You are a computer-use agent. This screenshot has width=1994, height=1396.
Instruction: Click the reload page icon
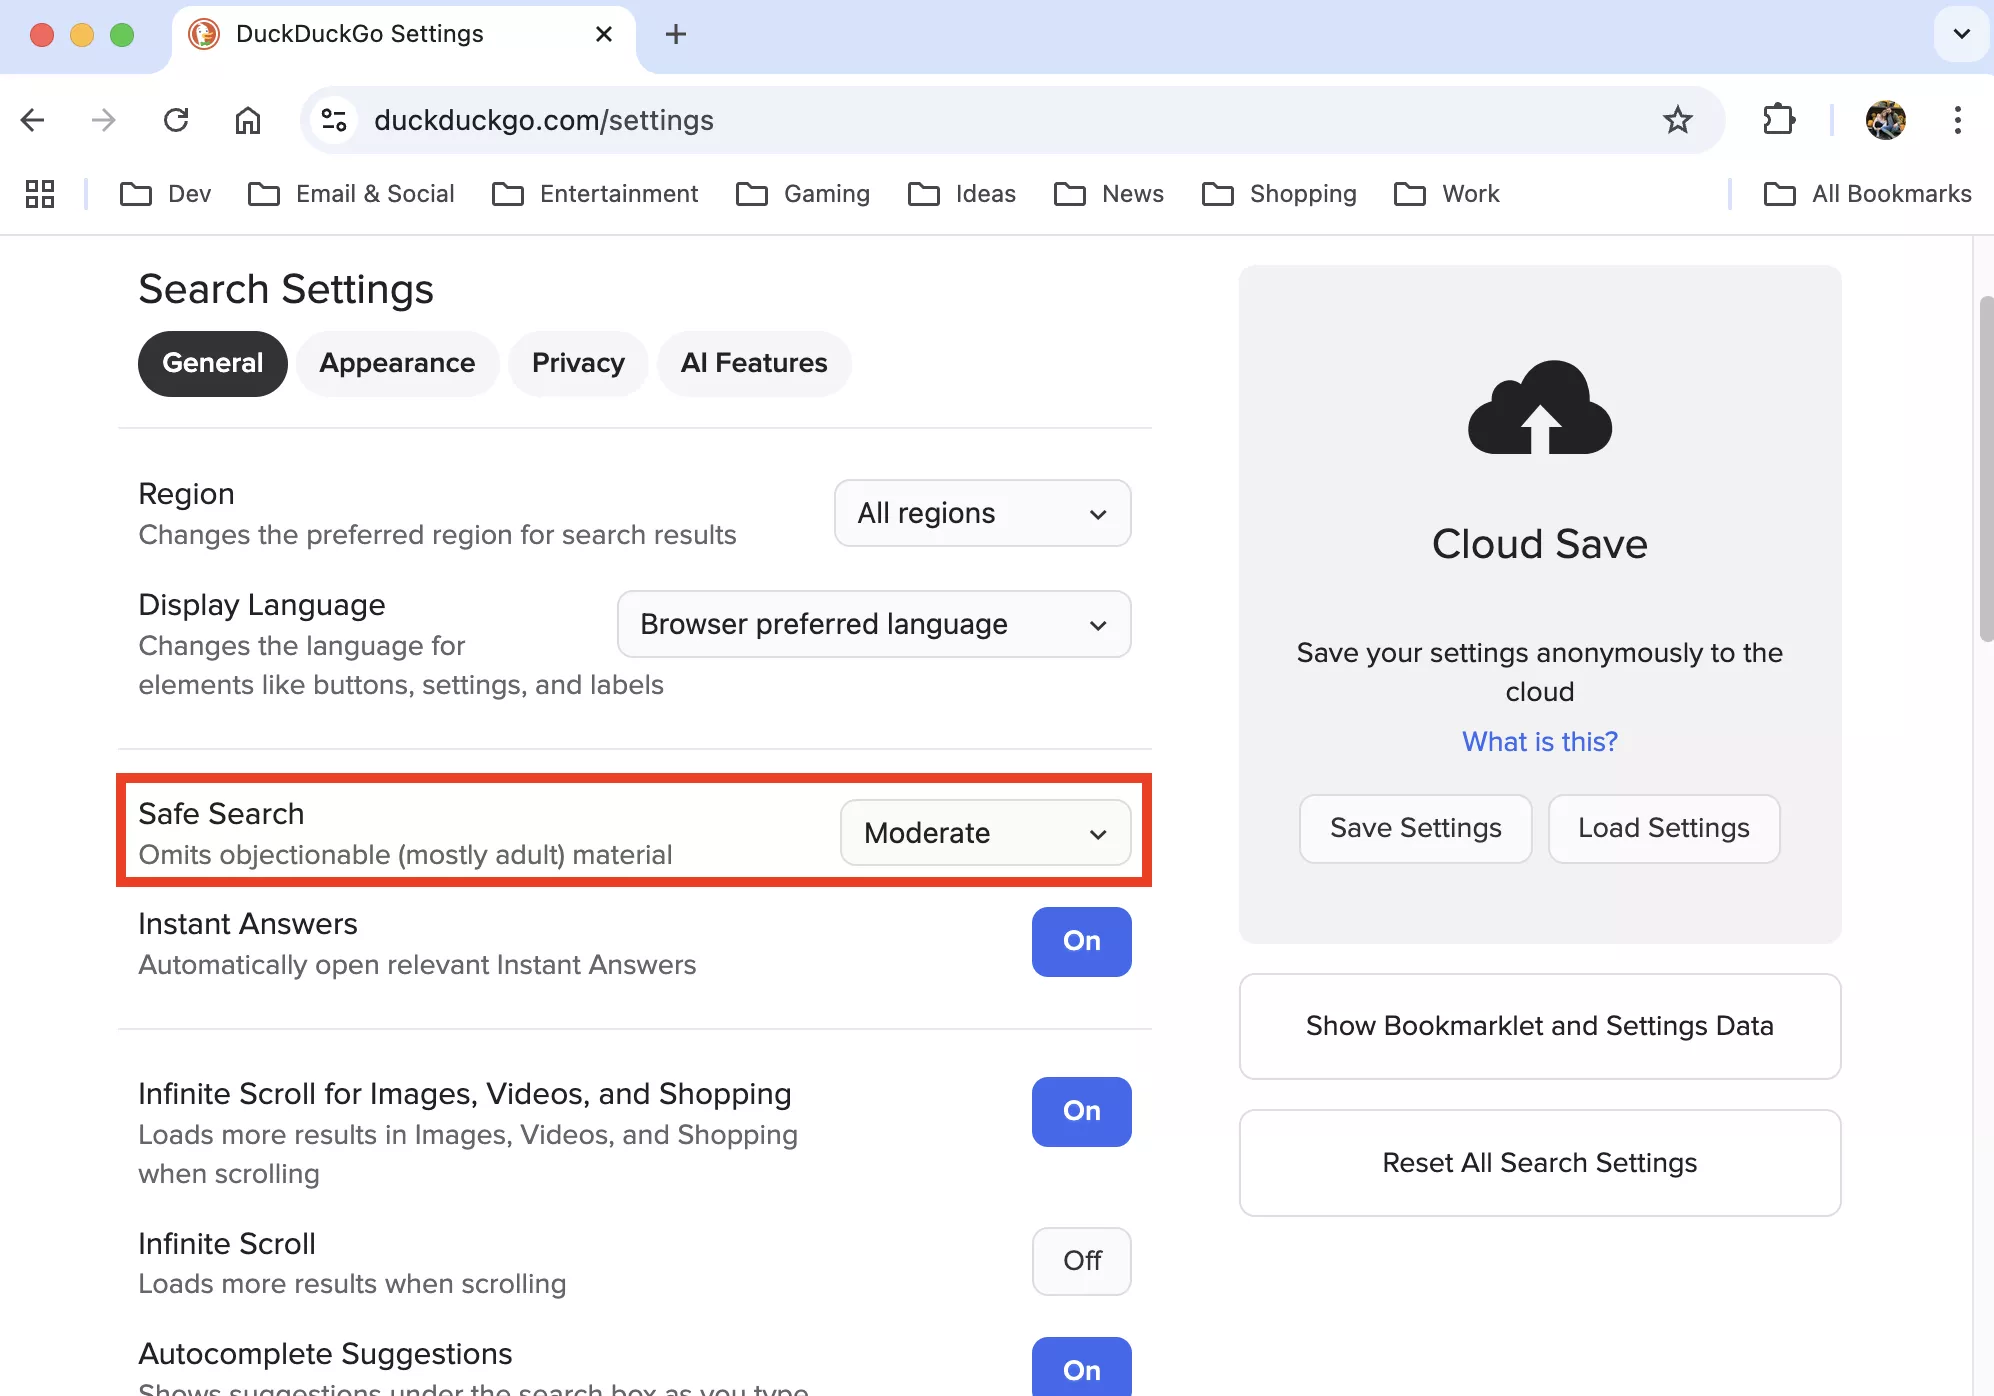(x=176, y=120)
